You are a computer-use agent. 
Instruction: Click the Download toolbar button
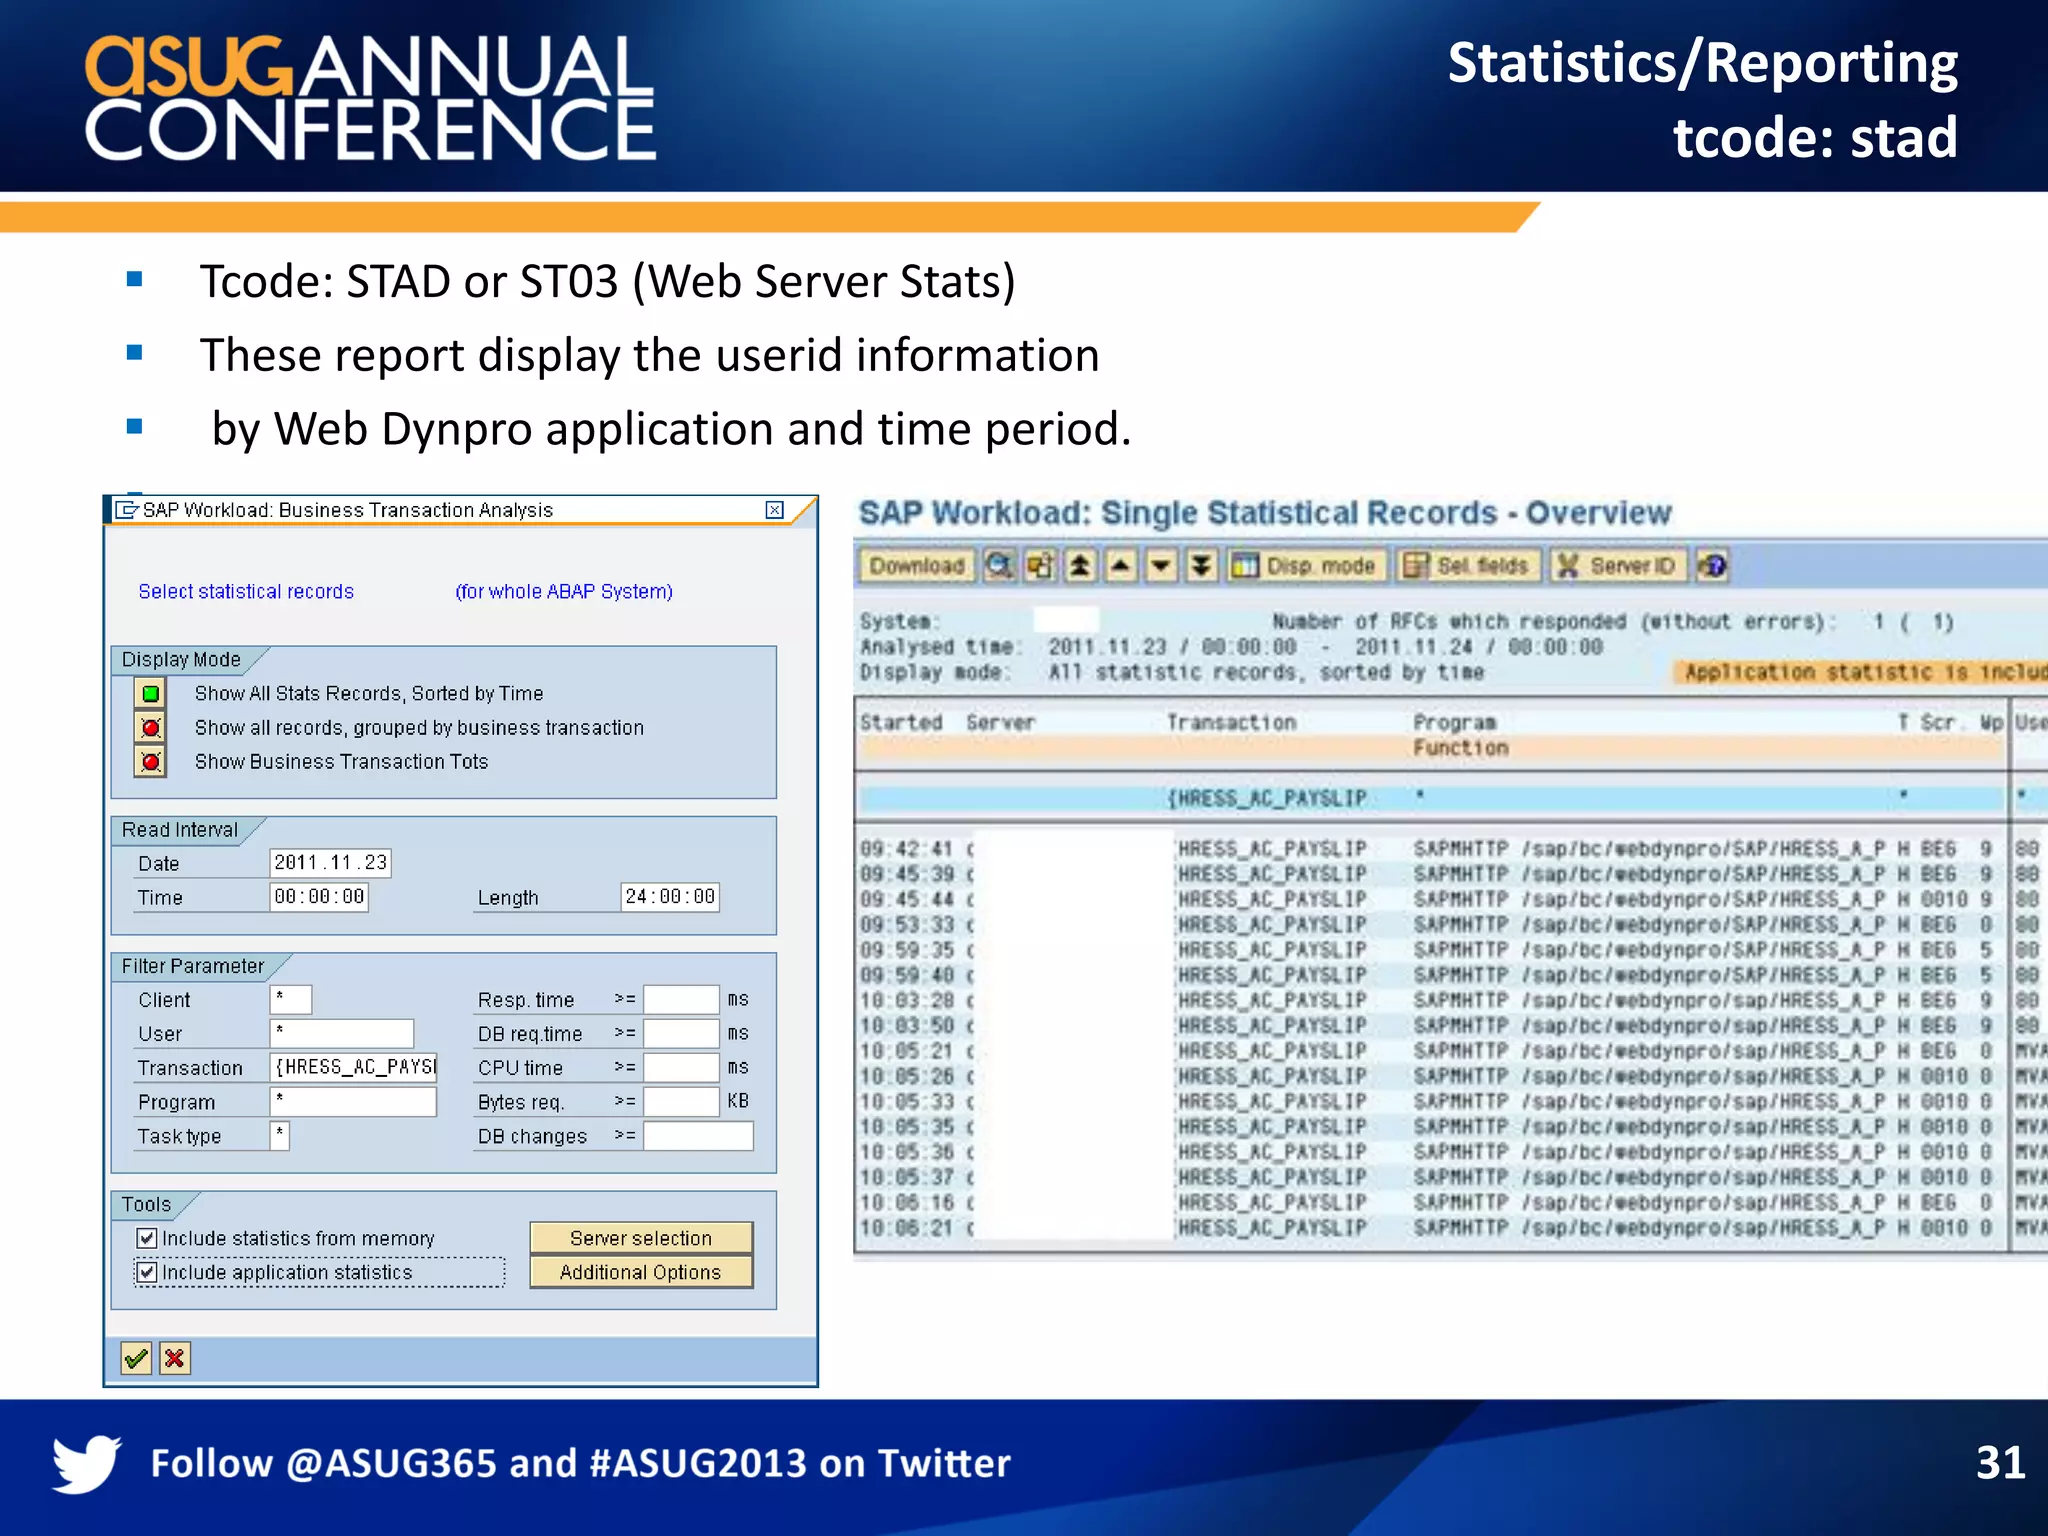[916, 566]
